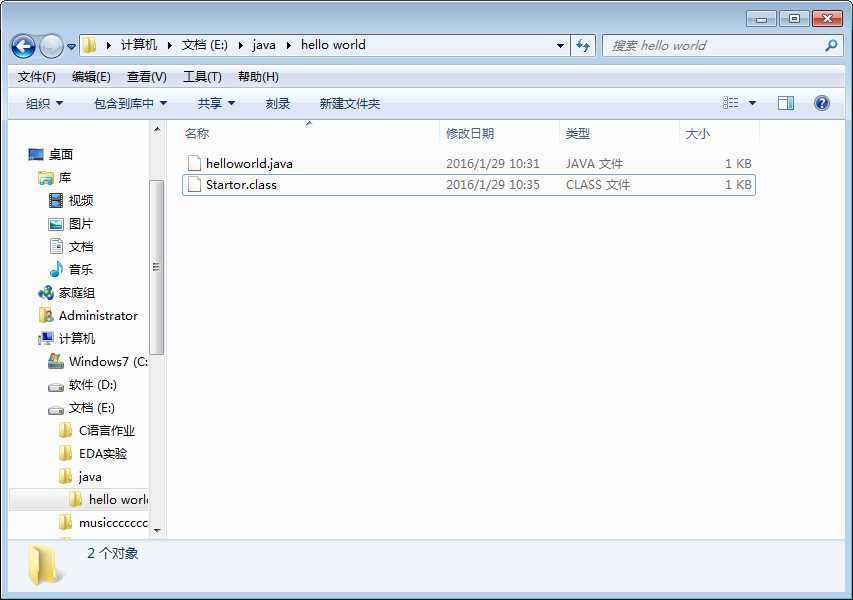Open the musiccccccc folder in the tree
The image size is (853, 600).
[x=103, y=523]
